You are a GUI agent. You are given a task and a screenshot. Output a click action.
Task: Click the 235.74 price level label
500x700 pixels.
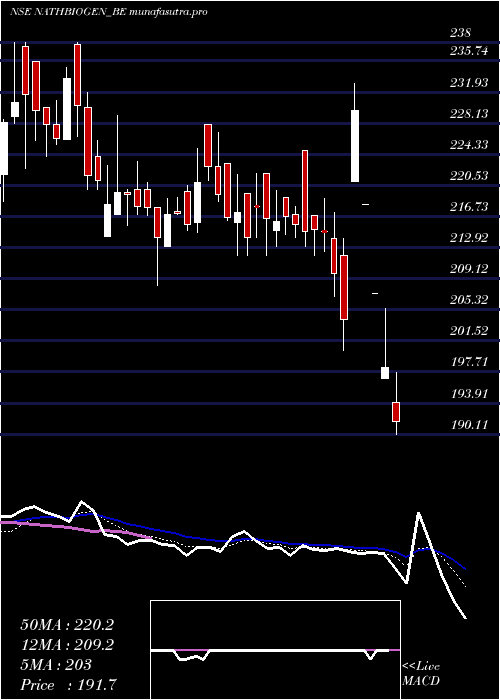(x=469, y=51)
